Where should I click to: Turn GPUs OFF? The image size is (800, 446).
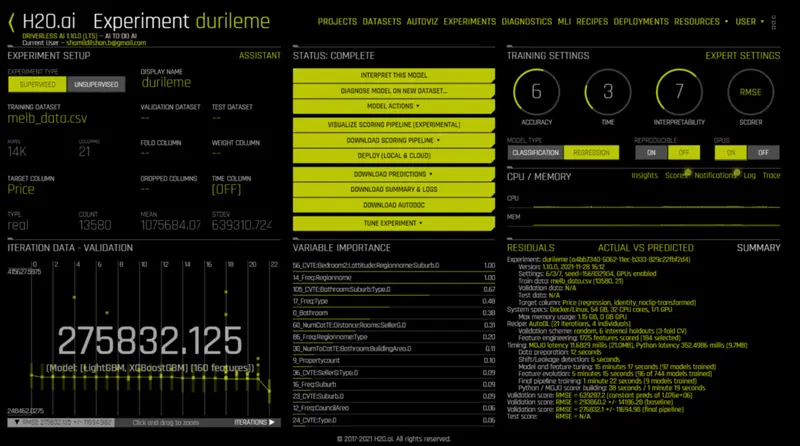coord(763,153)
